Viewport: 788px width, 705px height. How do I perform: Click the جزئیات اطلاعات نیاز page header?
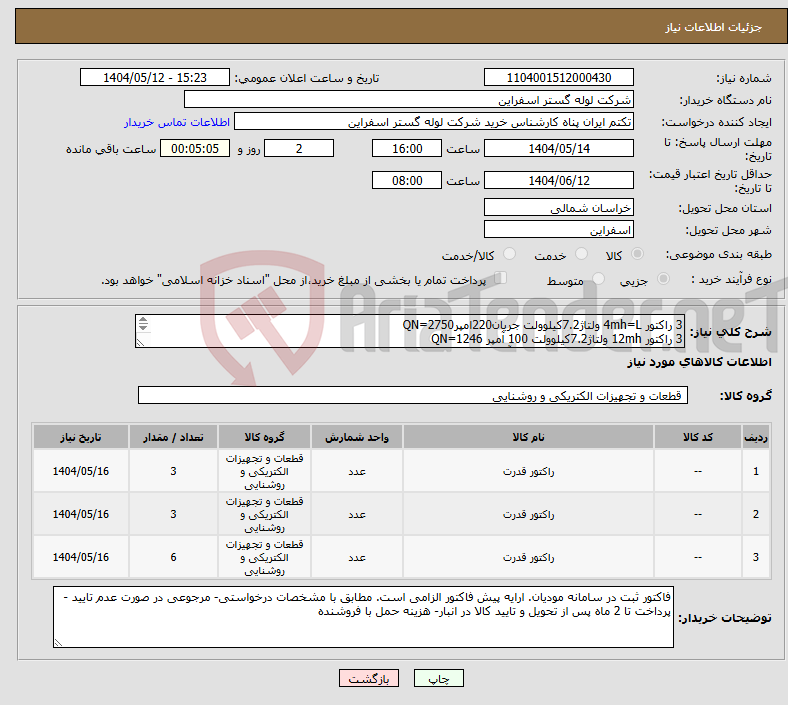[x=714, y=27]
